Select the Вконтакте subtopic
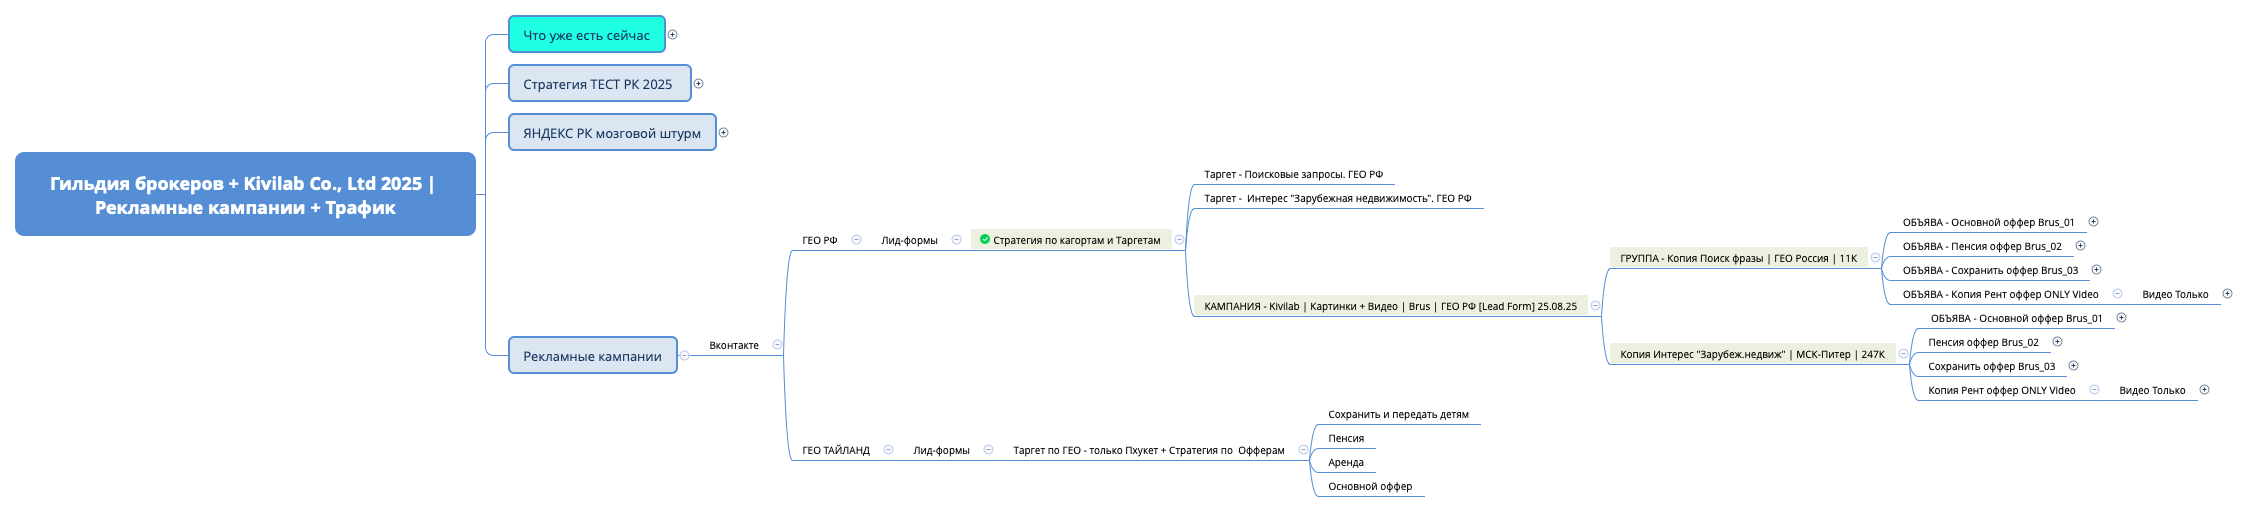Screen dimensions: 2248x512 click(734, 345)
